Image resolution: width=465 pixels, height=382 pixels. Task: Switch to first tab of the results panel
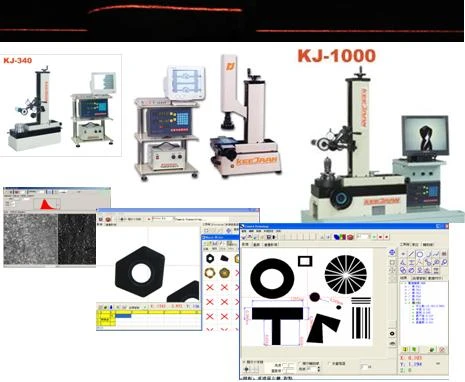coord(403,278)
